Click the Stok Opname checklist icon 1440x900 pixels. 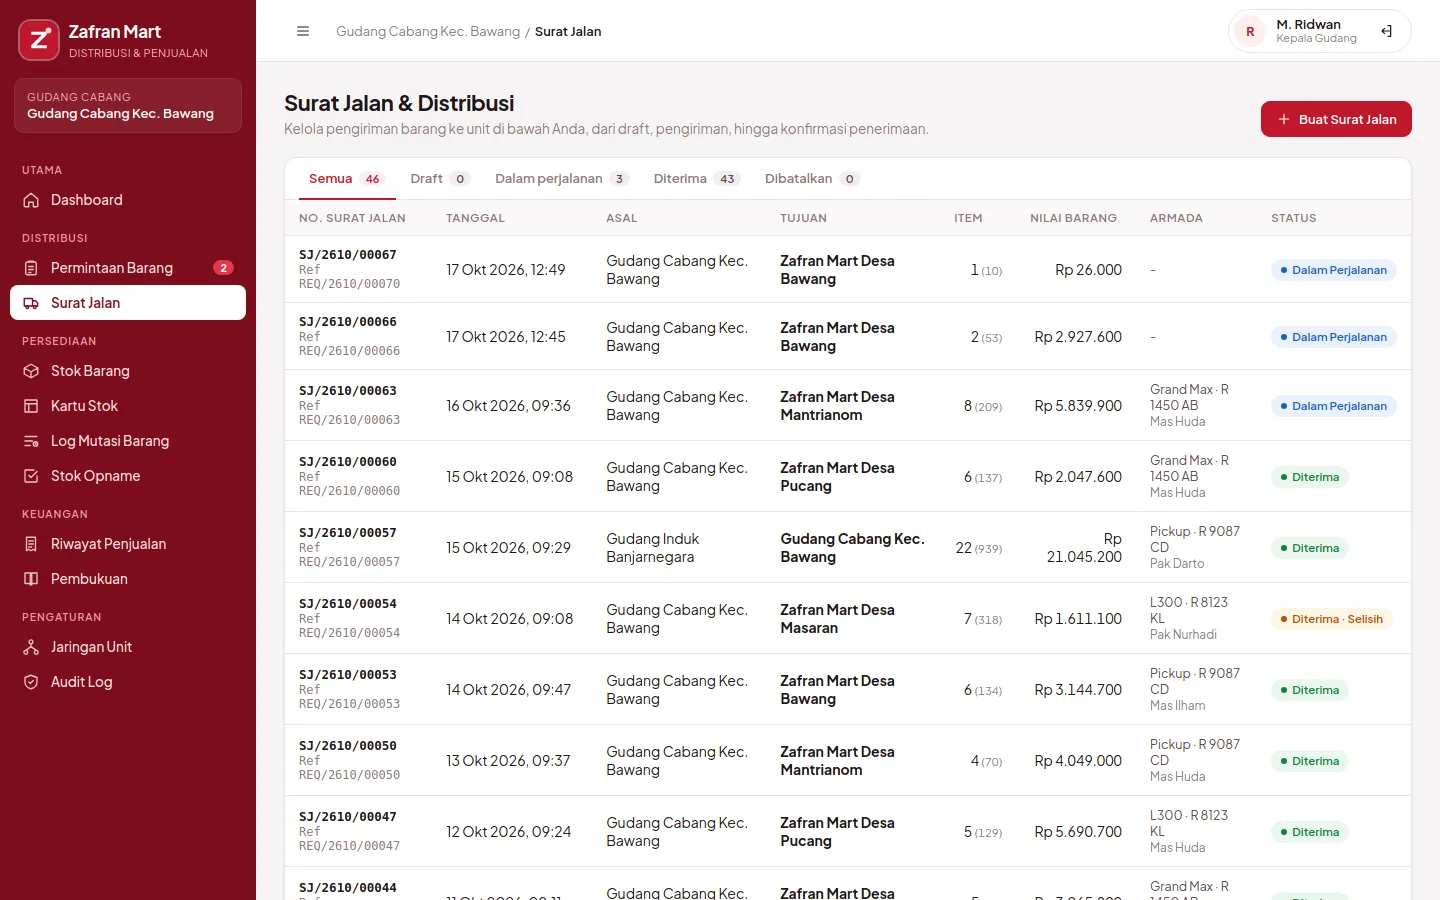(31, 476)
